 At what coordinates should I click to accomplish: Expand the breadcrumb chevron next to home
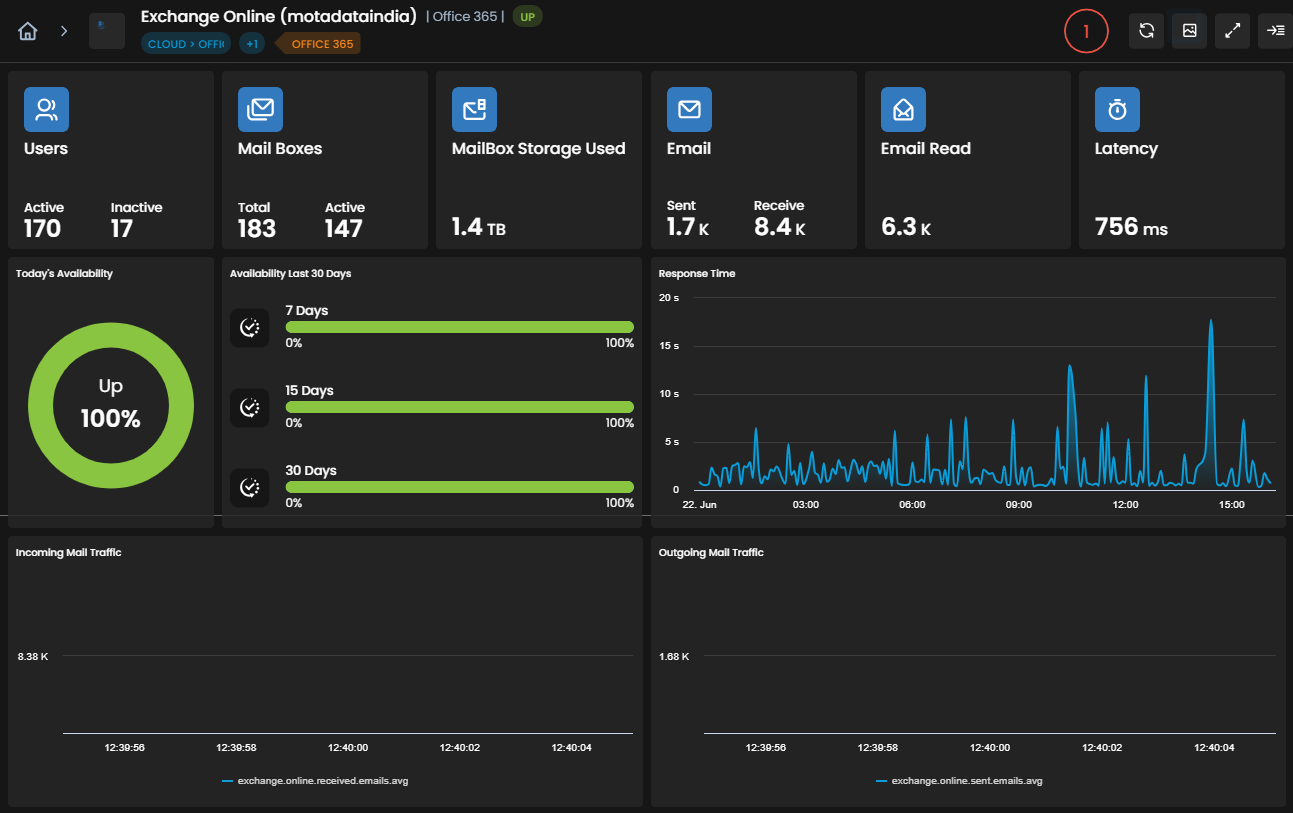pos(64,31)
